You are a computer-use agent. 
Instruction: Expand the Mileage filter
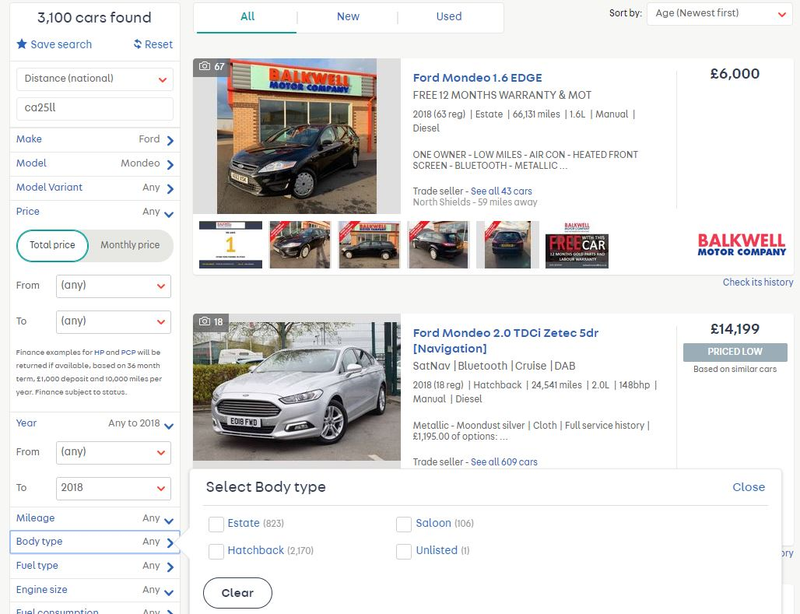(95, 518)
